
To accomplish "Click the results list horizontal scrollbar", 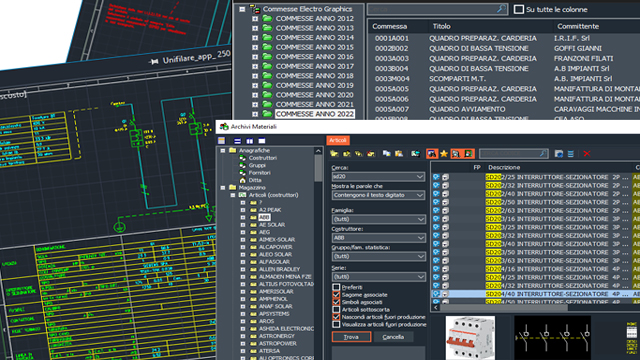I will point(503,308).
